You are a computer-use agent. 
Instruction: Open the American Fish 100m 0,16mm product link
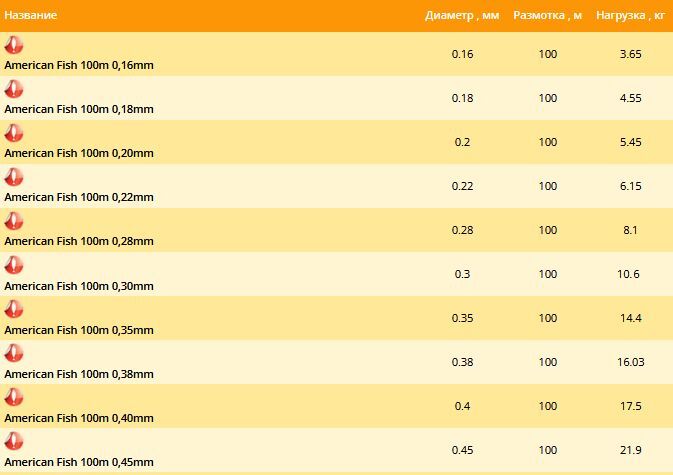point(79,65)
